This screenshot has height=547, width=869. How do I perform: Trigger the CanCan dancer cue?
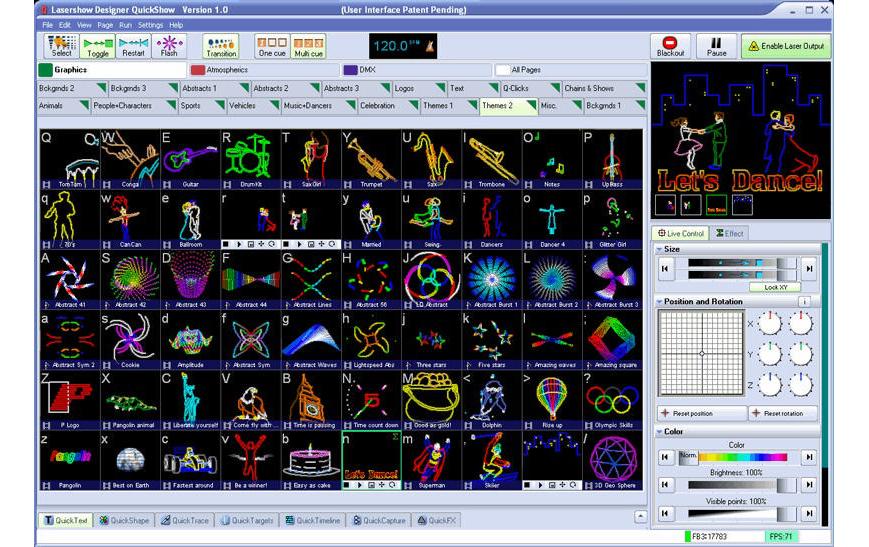pyautogui.click(x=130, y=219)
